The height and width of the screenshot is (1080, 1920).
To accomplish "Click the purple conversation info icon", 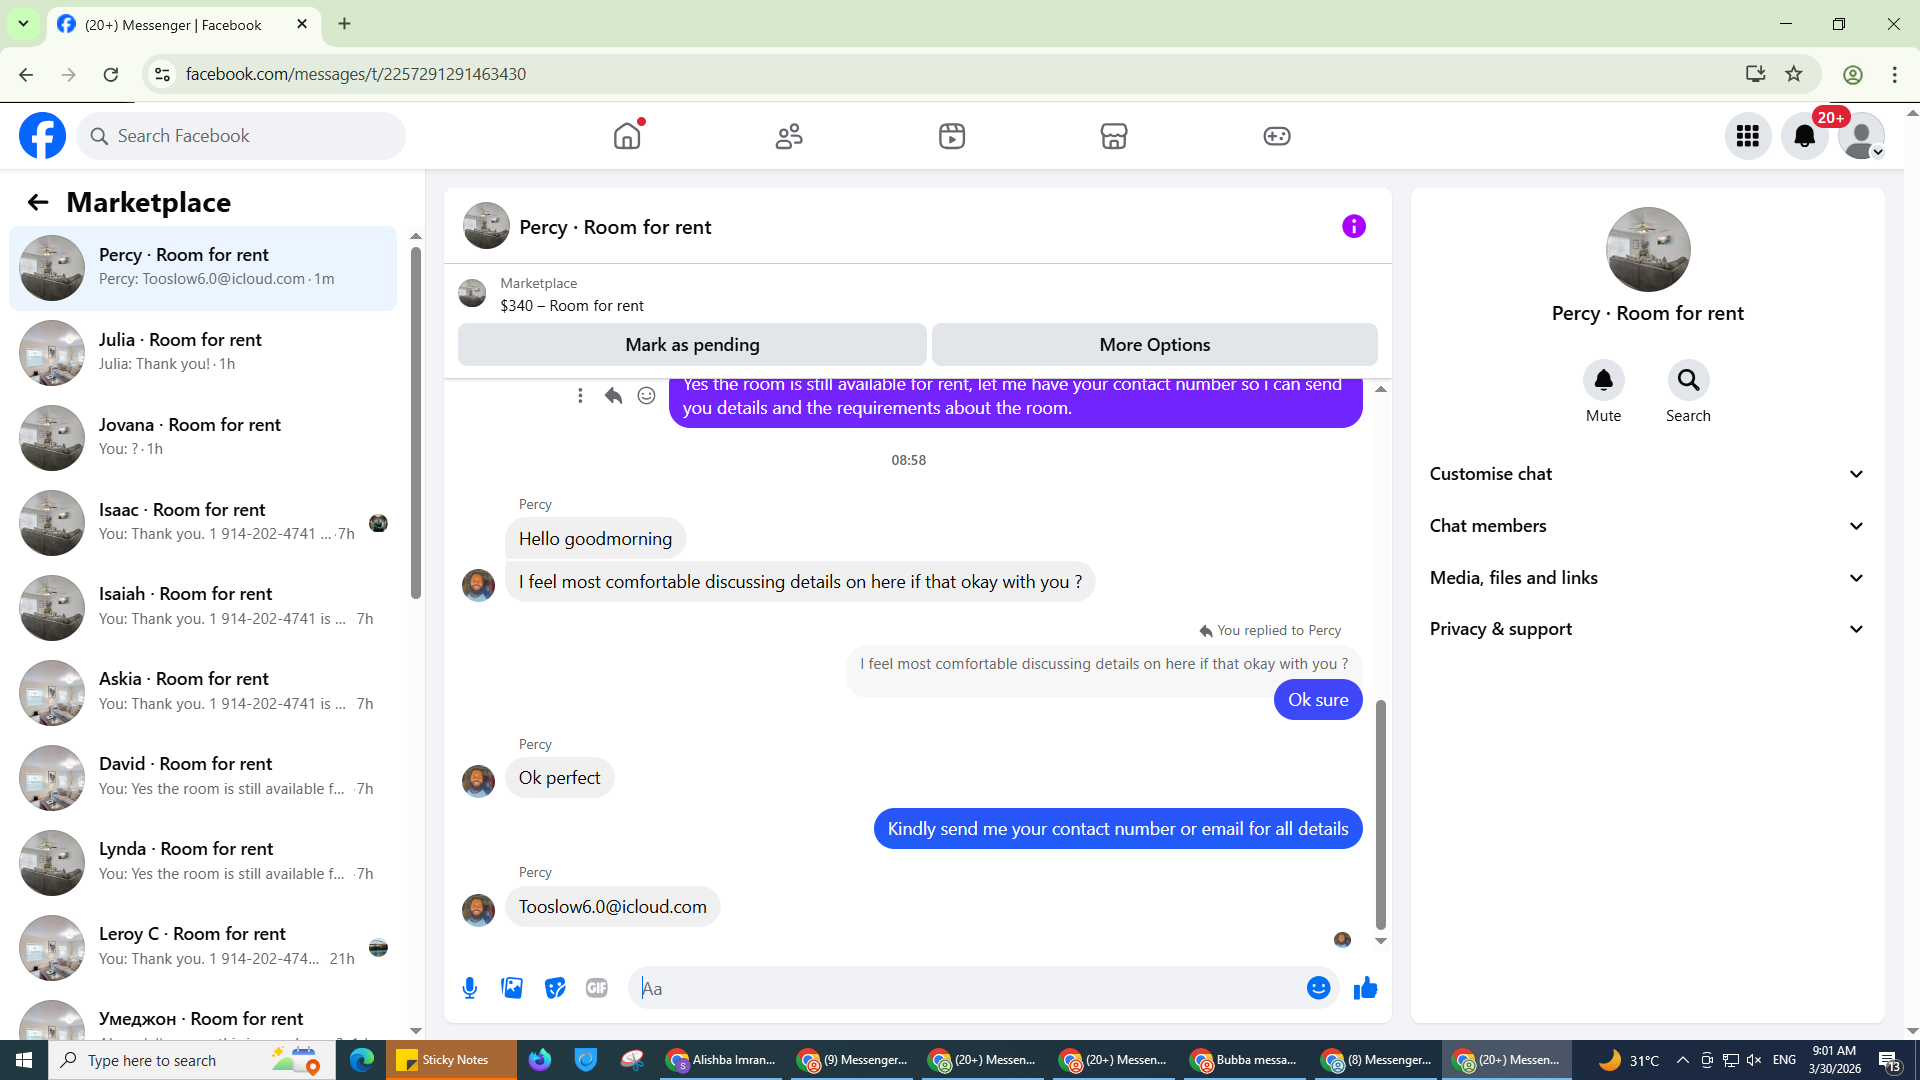I will (x=1353, y=227).
